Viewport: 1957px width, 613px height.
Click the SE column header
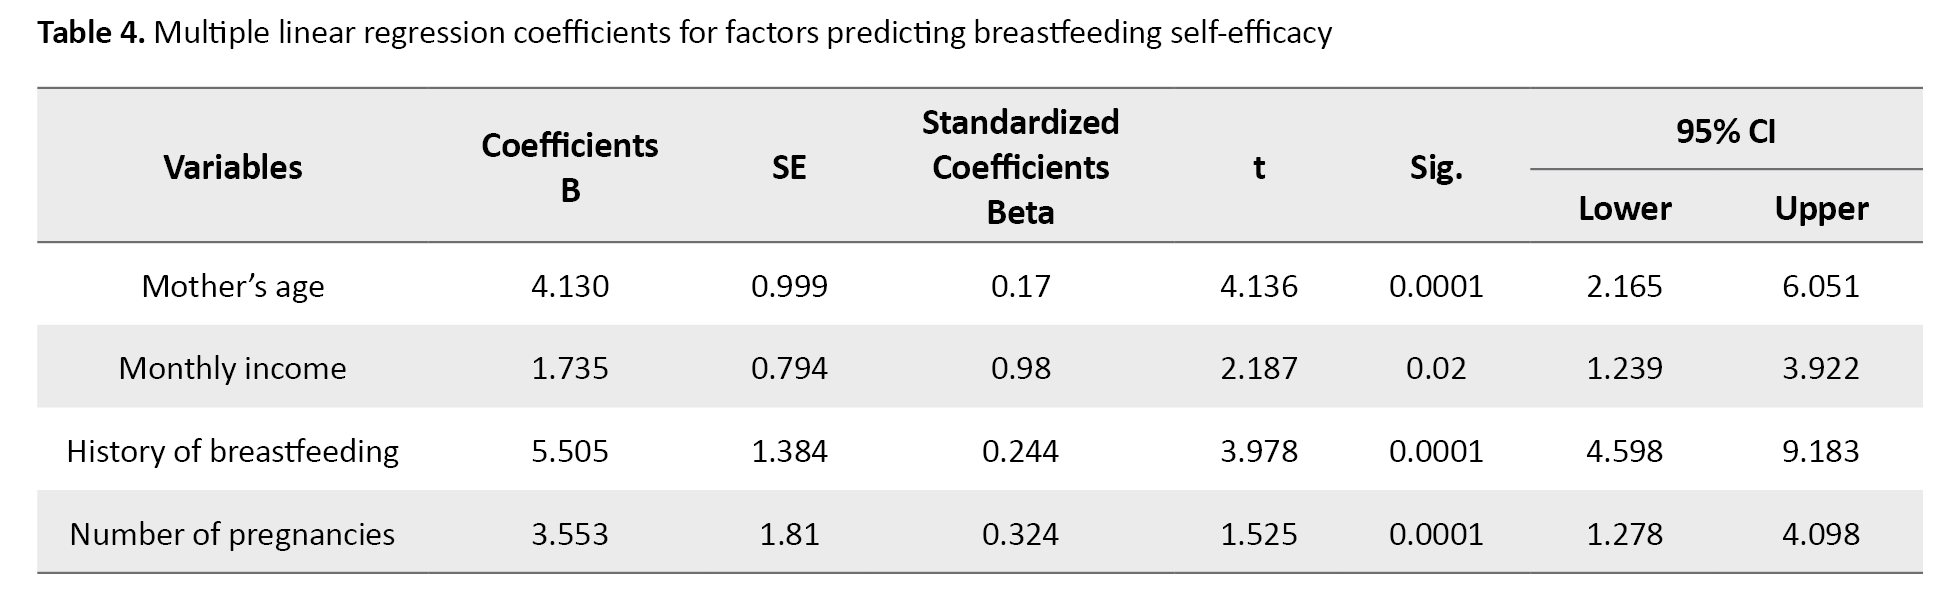point(789,167)
